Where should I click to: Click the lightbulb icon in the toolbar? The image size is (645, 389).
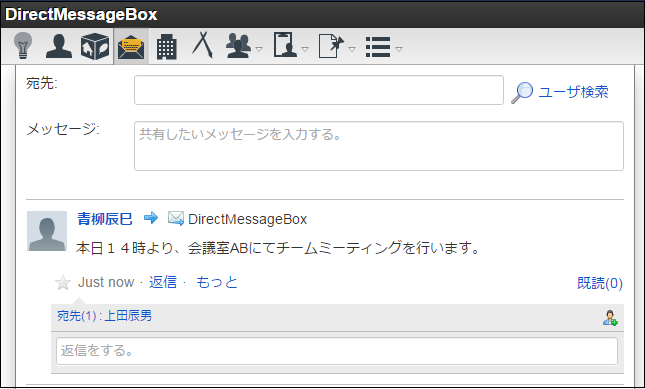tap(23, 46)
